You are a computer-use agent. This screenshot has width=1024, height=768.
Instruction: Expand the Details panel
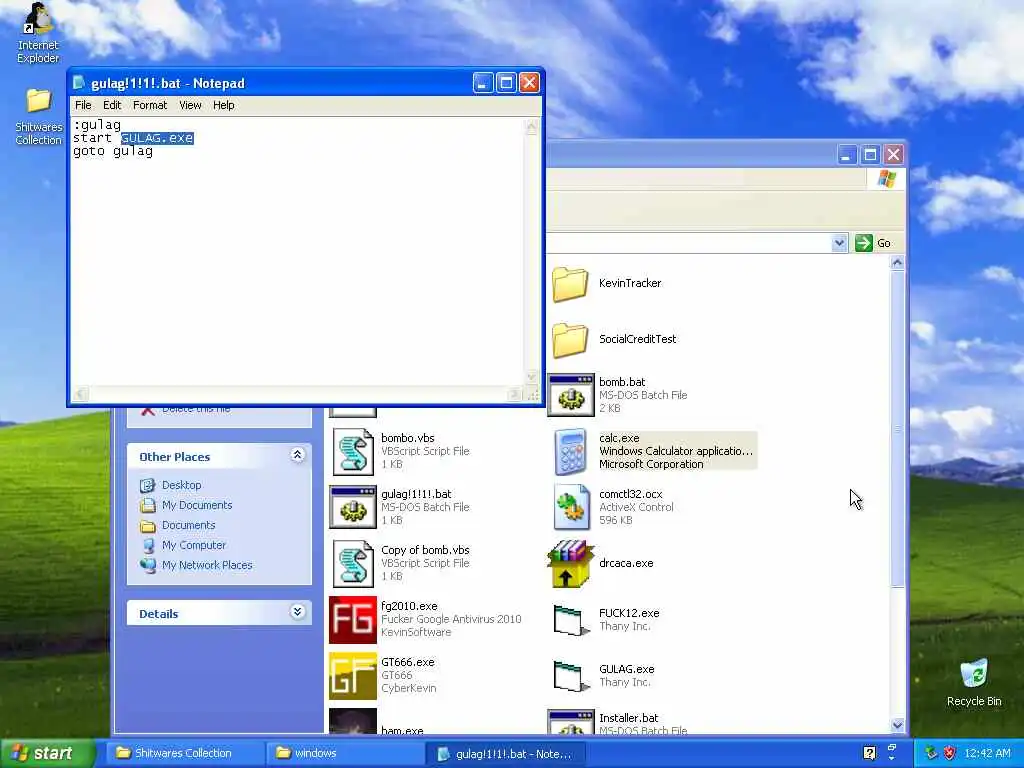click(x=297, y=612)
